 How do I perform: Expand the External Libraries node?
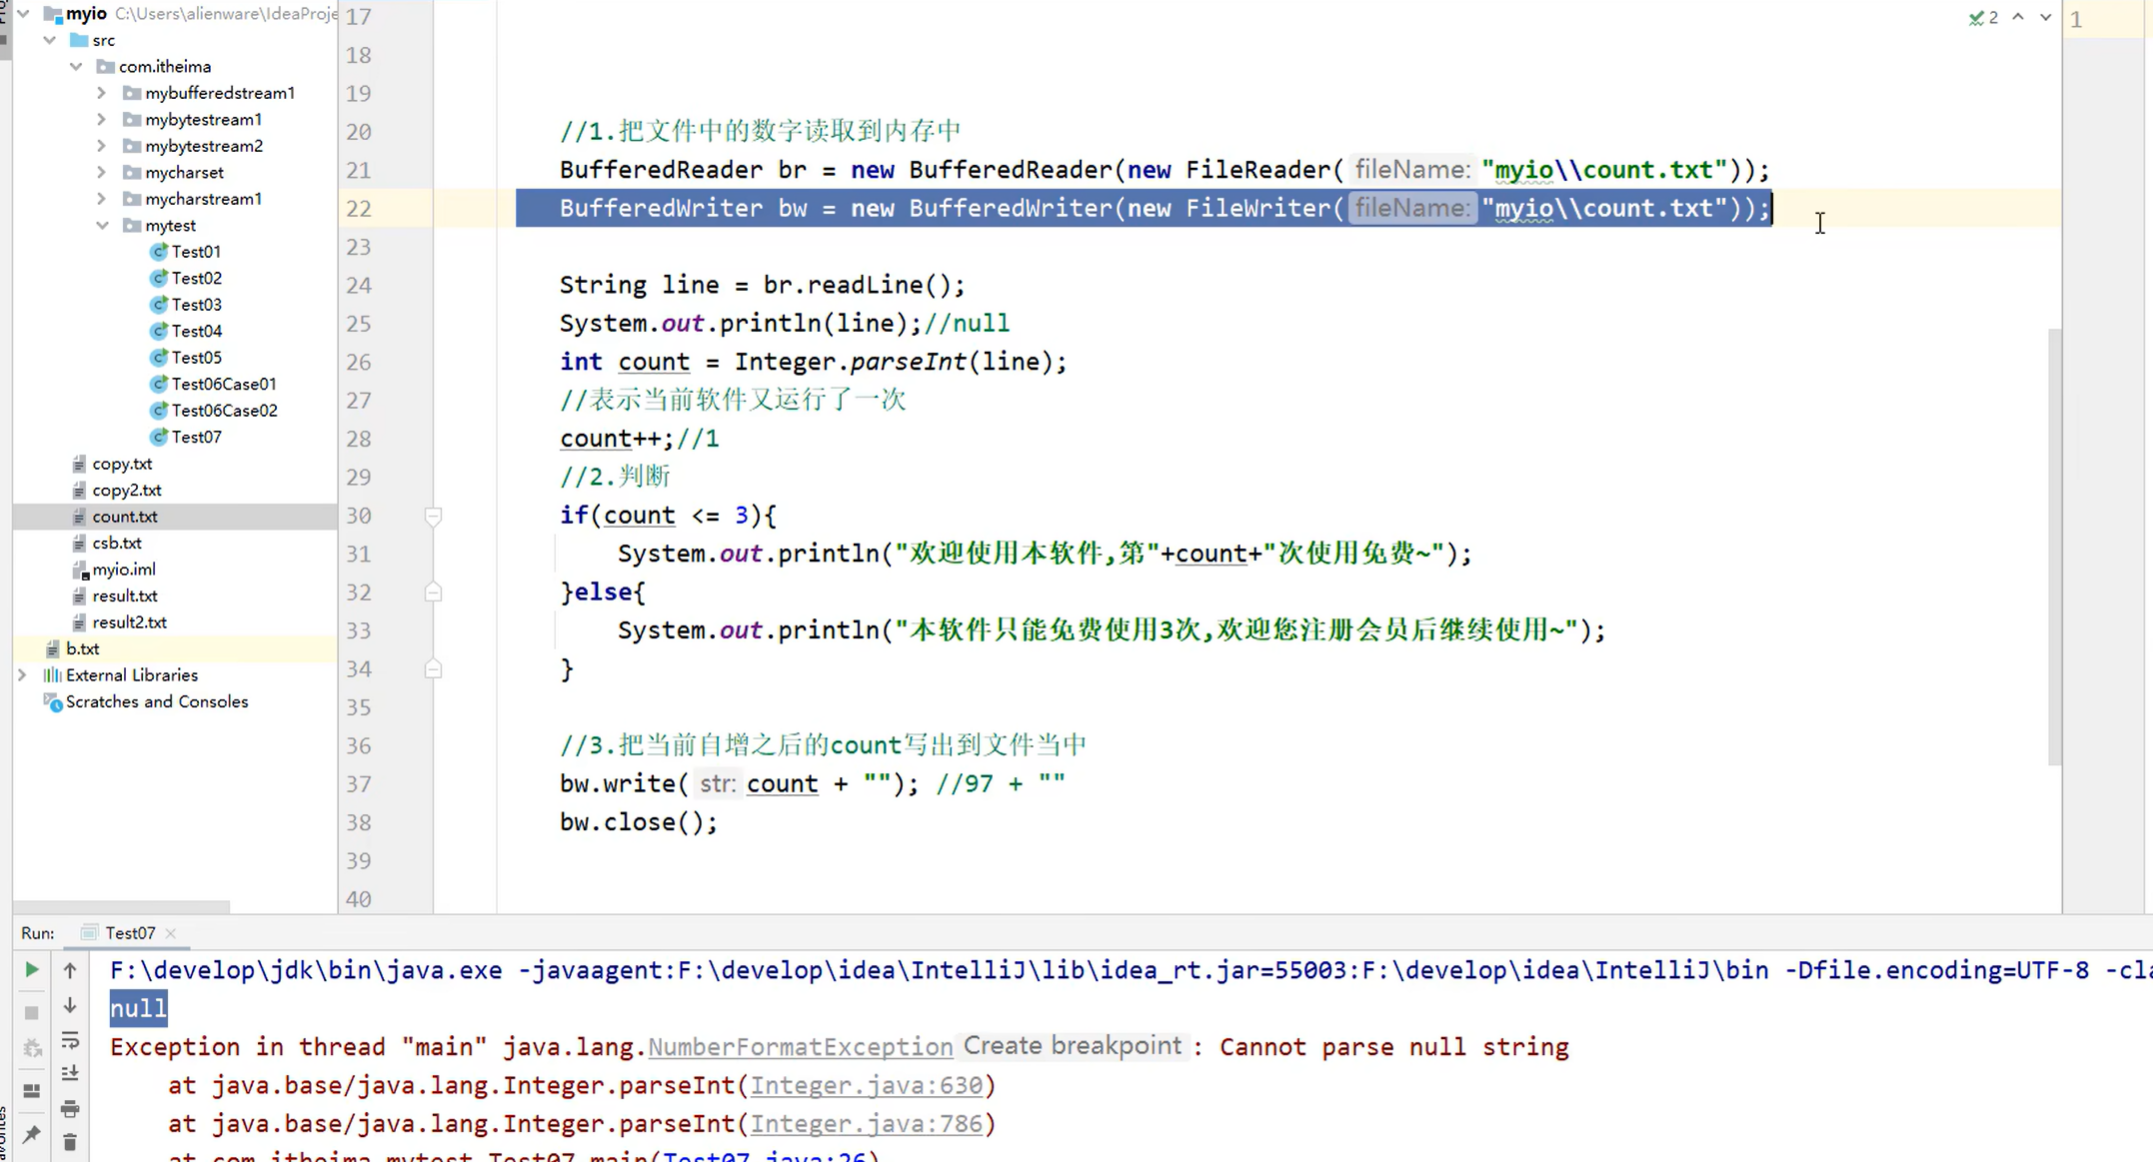pos(23,675)
